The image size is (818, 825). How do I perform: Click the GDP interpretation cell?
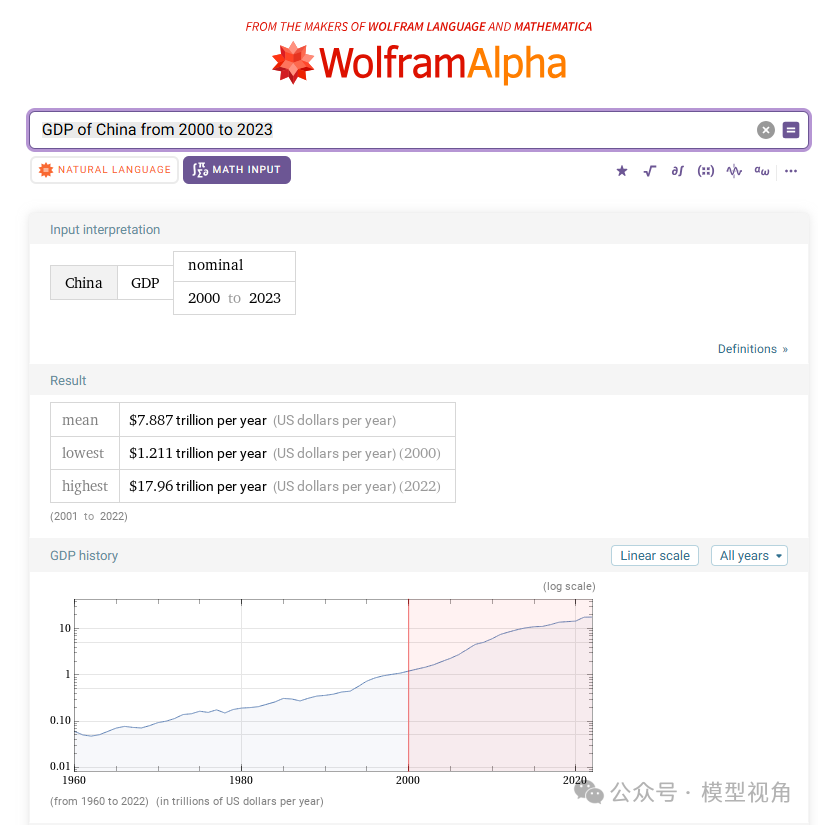(145, 283)
